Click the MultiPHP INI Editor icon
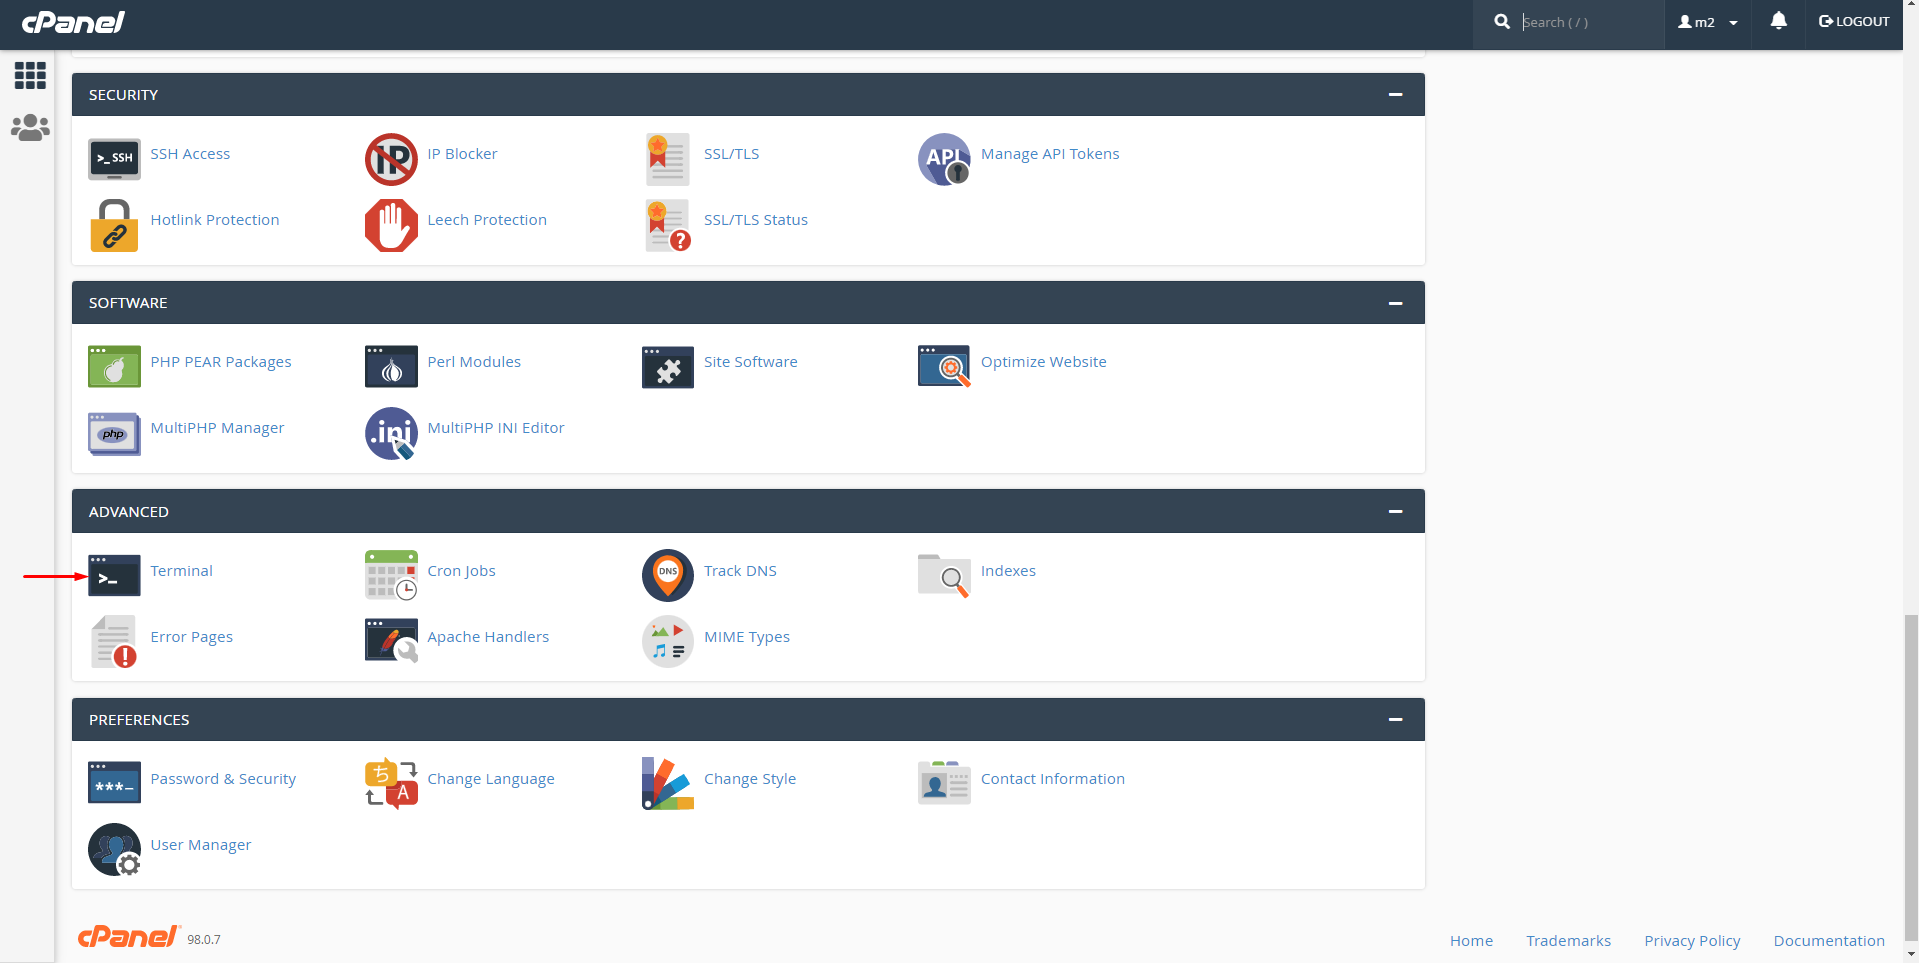Image resolution: width=1919 pixels, height=963 pixels. [391, 433]
